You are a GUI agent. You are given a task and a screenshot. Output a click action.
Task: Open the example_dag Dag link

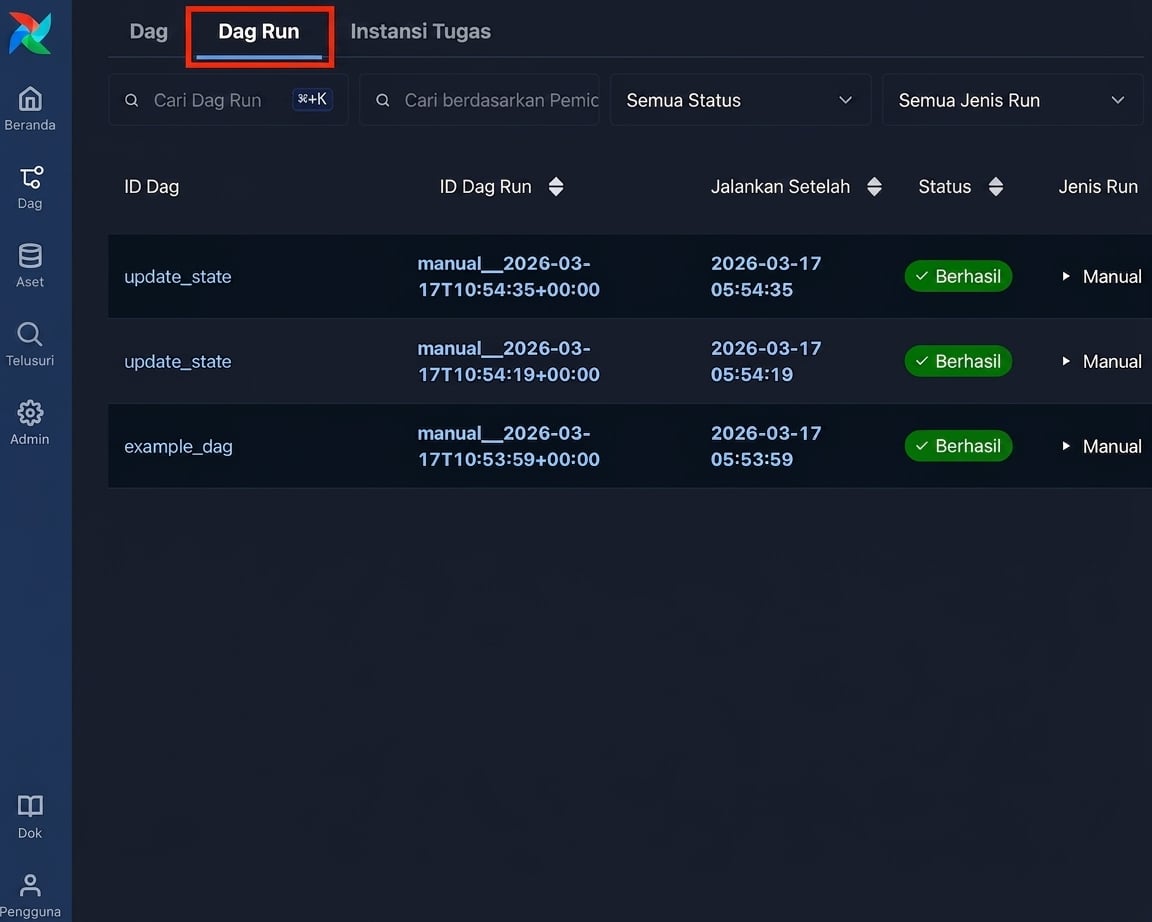coord(179,447)
